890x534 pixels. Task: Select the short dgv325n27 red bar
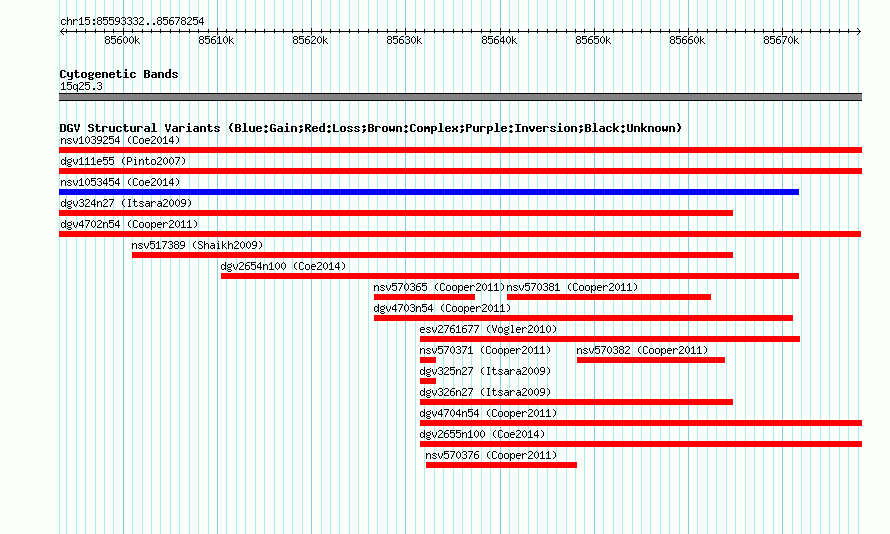click(x=428, y=381)
